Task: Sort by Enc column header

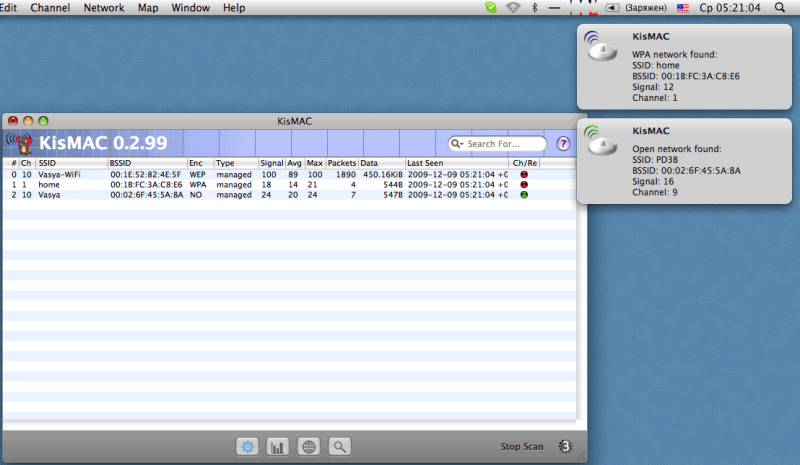Action: [201, 163]
